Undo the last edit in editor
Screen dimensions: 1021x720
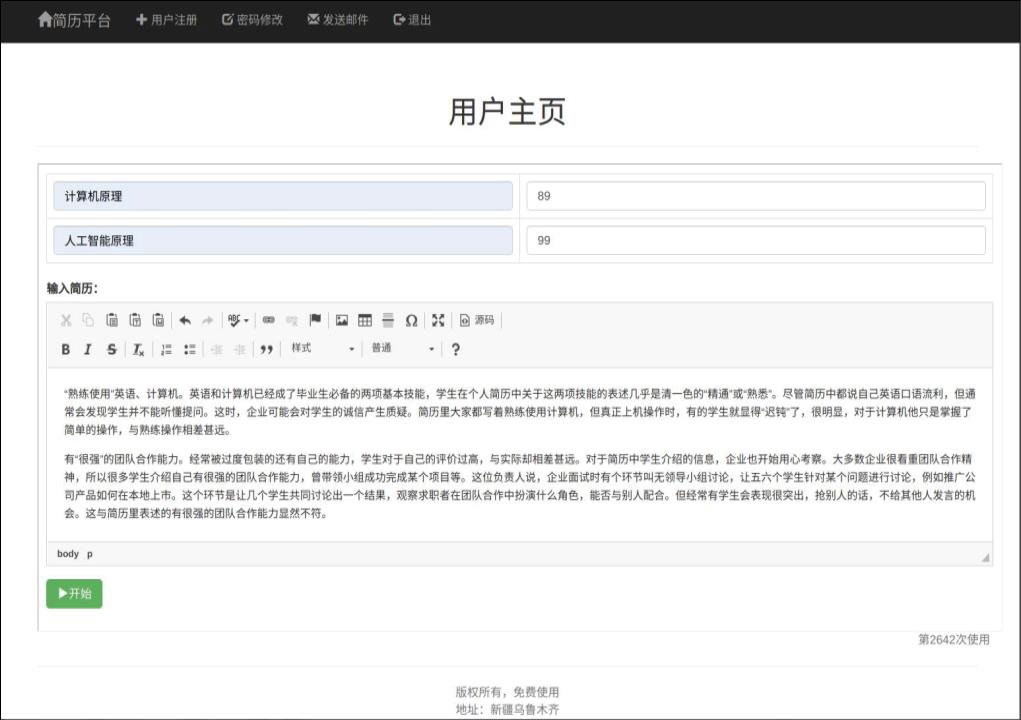coord(185,320)
